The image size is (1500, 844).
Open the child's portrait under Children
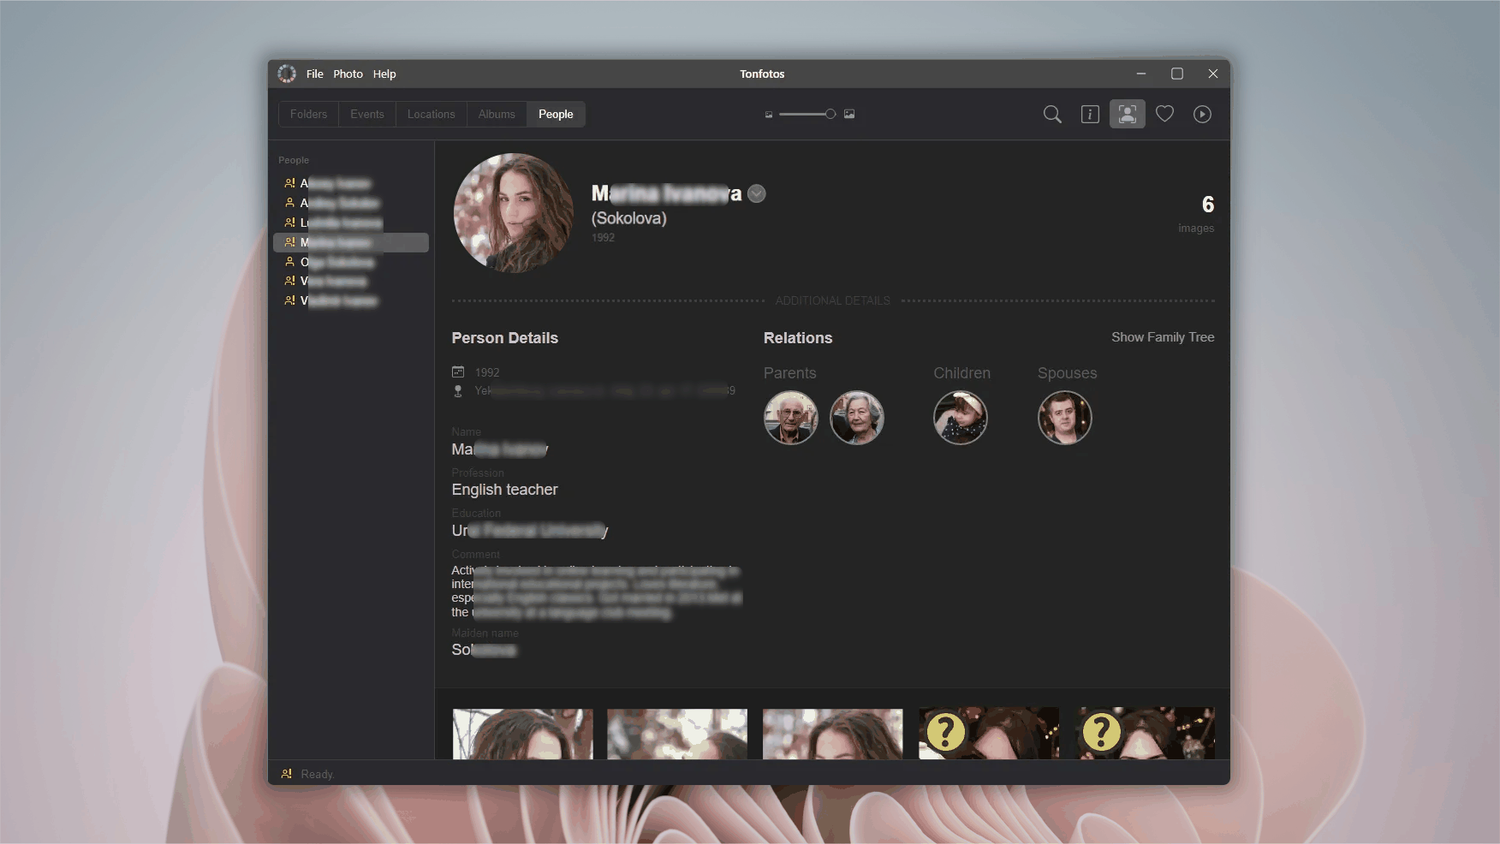960,417
